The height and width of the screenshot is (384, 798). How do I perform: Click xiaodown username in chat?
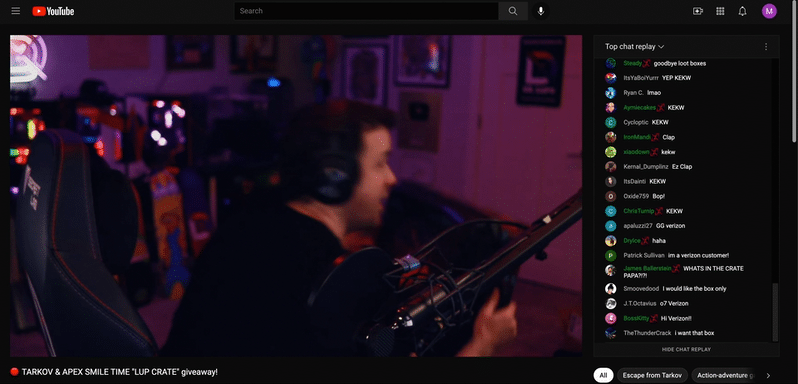[636, 152]
